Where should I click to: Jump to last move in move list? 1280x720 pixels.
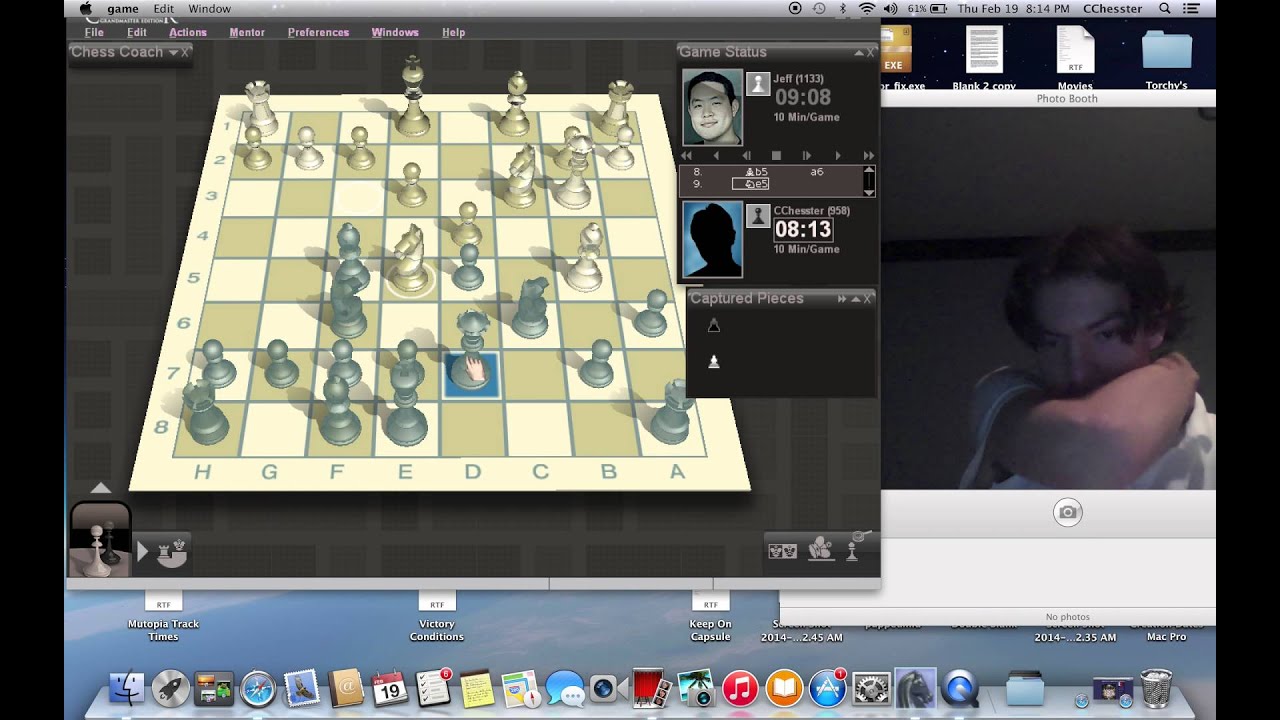pos(868,156)
